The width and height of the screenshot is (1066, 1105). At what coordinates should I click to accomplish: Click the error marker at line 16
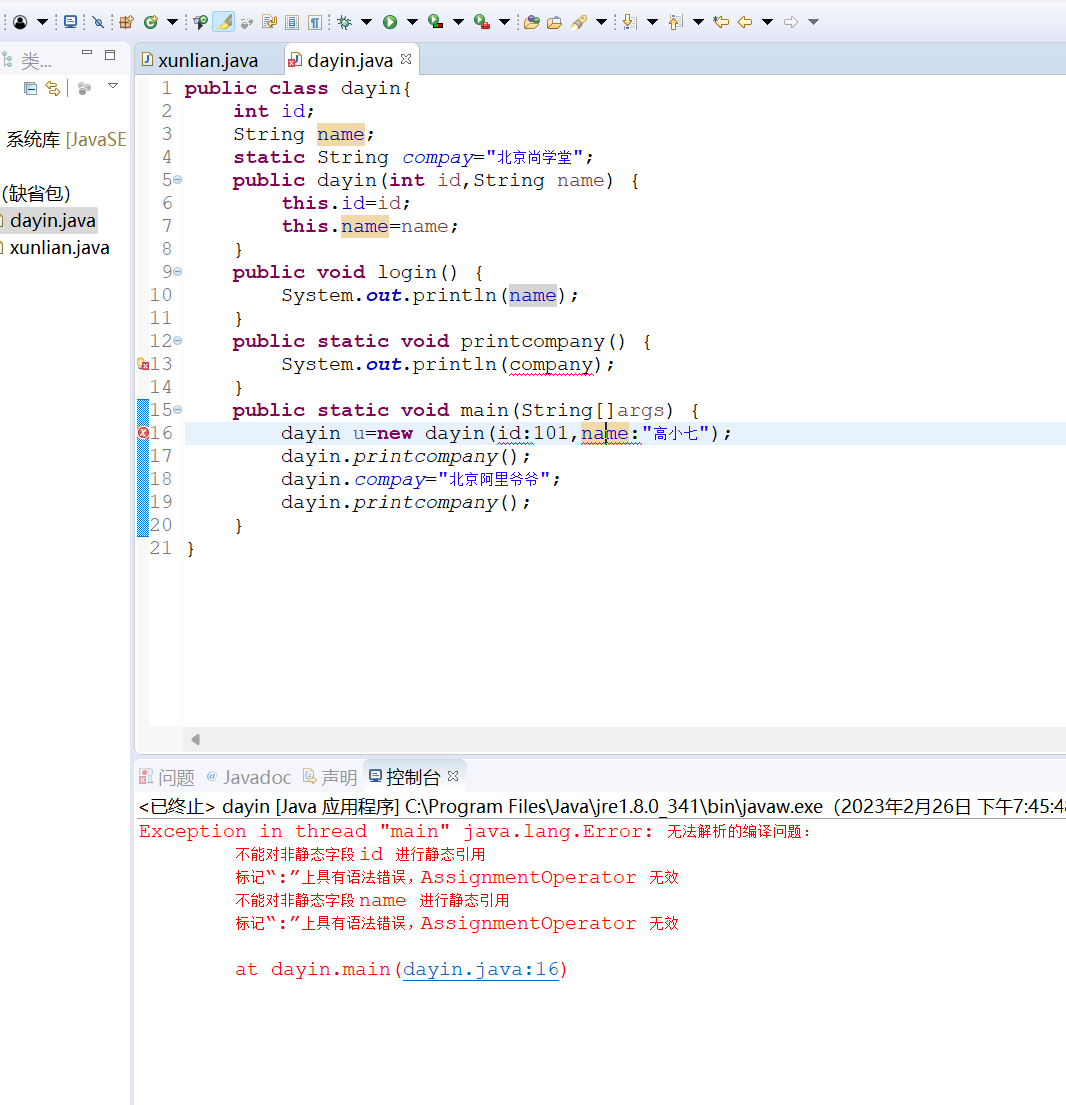click(143, 433)
